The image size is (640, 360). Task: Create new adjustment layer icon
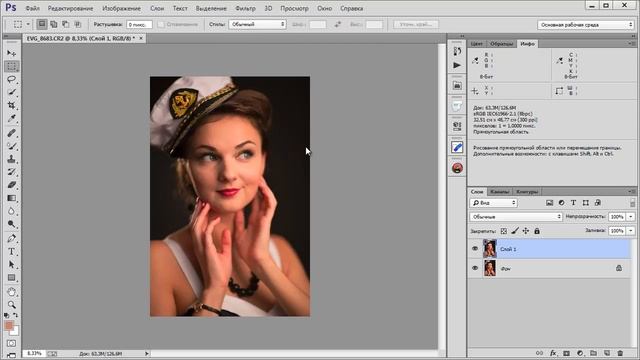[580, 353]
